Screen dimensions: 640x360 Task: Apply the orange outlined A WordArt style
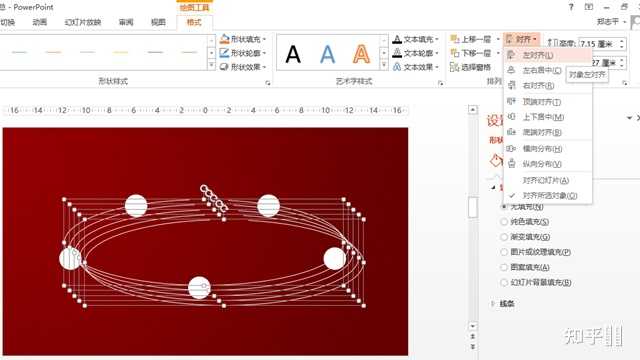pos(361,54)
